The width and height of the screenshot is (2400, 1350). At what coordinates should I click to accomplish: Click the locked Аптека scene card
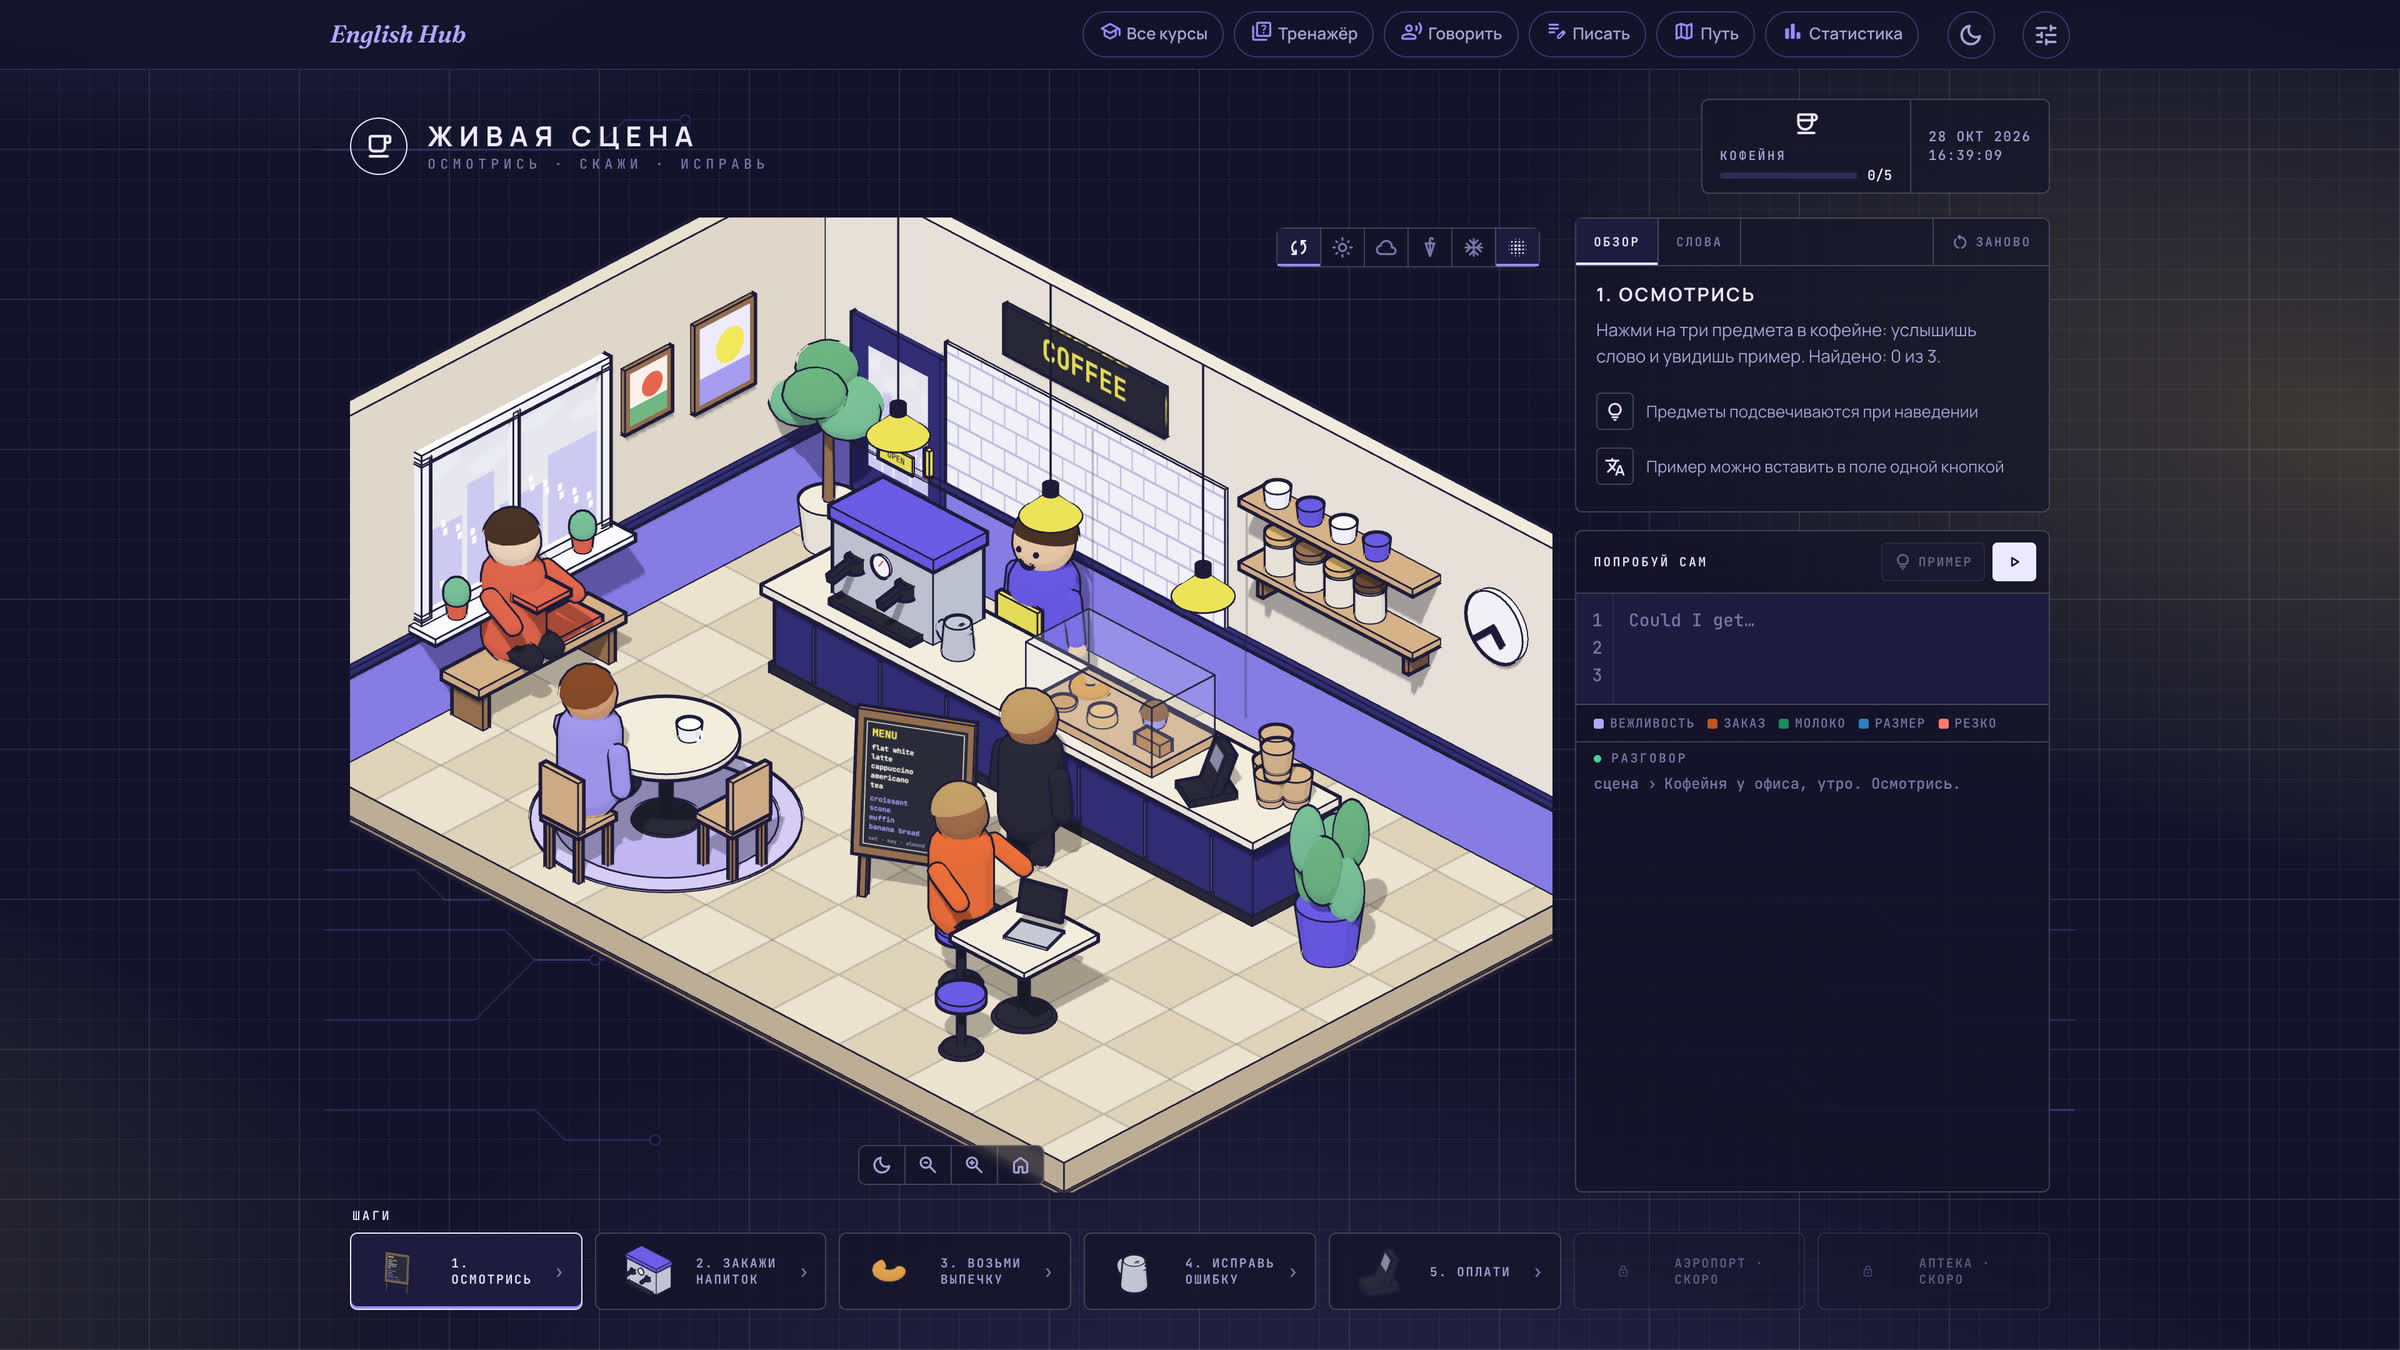coord(1933,1271)
